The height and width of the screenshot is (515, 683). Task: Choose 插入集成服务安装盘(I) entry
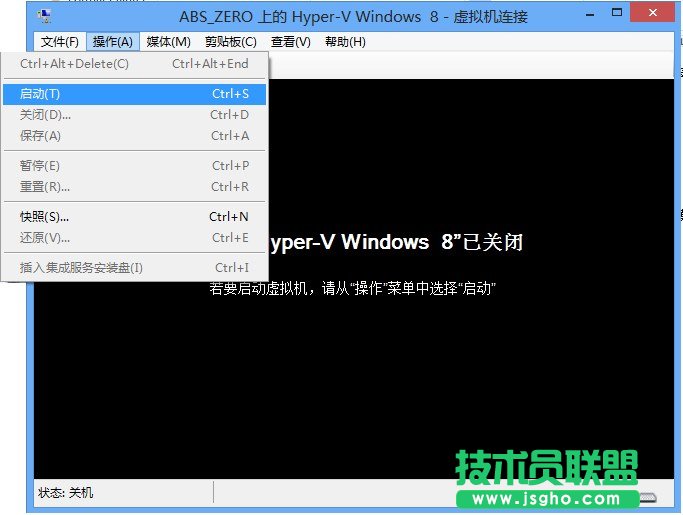(x=134, y=268)
